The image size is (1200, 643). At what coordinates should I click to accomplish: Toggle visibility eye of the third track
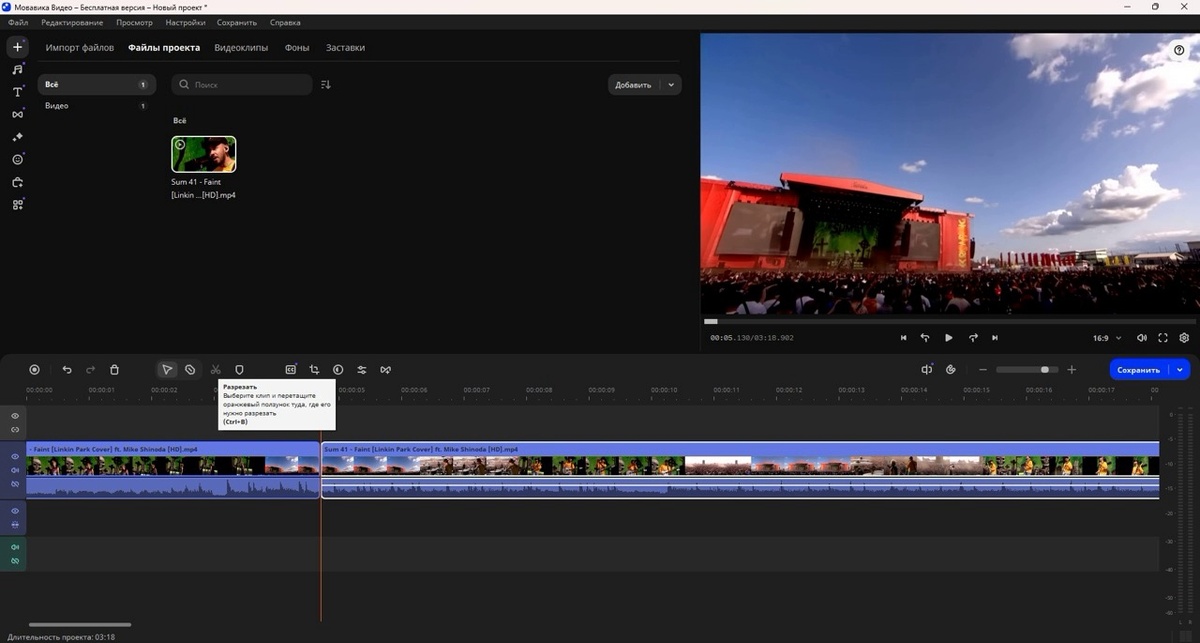[x=15, y=510]
